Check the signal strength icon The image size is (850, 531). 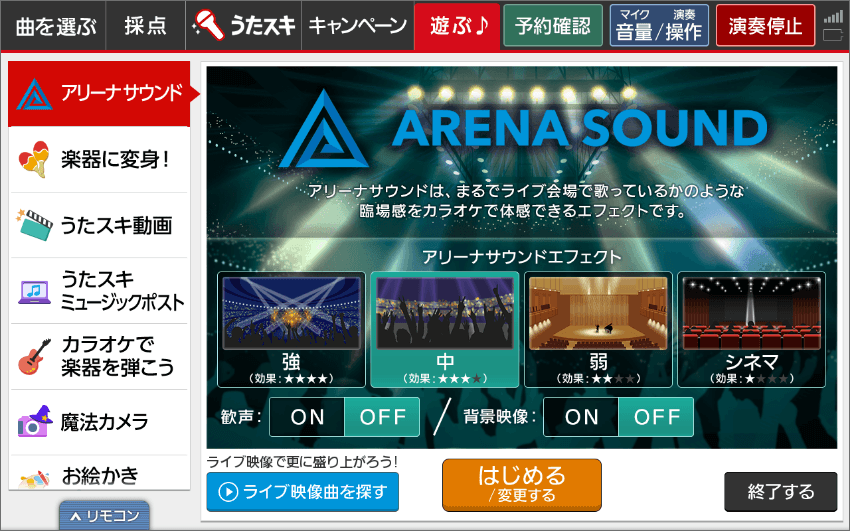pyautogui.click(x=833, y=17)
